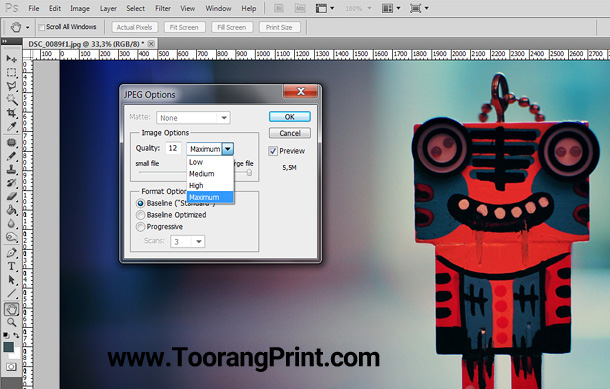Screen dimensions: 610x389
Task: Click the Print Size button
Action: [x=279, y=27]
